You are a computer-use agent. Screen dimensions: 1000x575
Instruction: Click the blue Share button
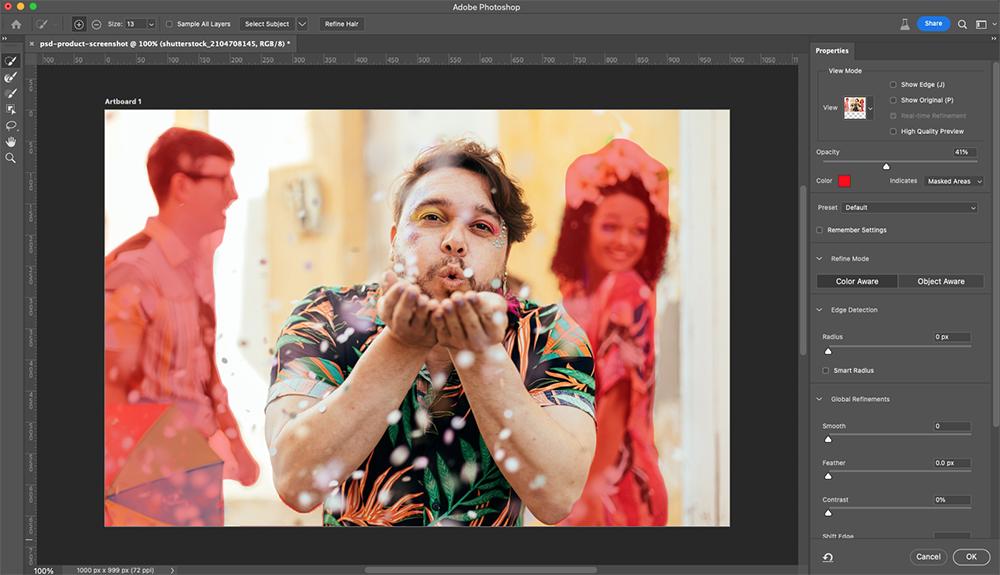[934, 24]
